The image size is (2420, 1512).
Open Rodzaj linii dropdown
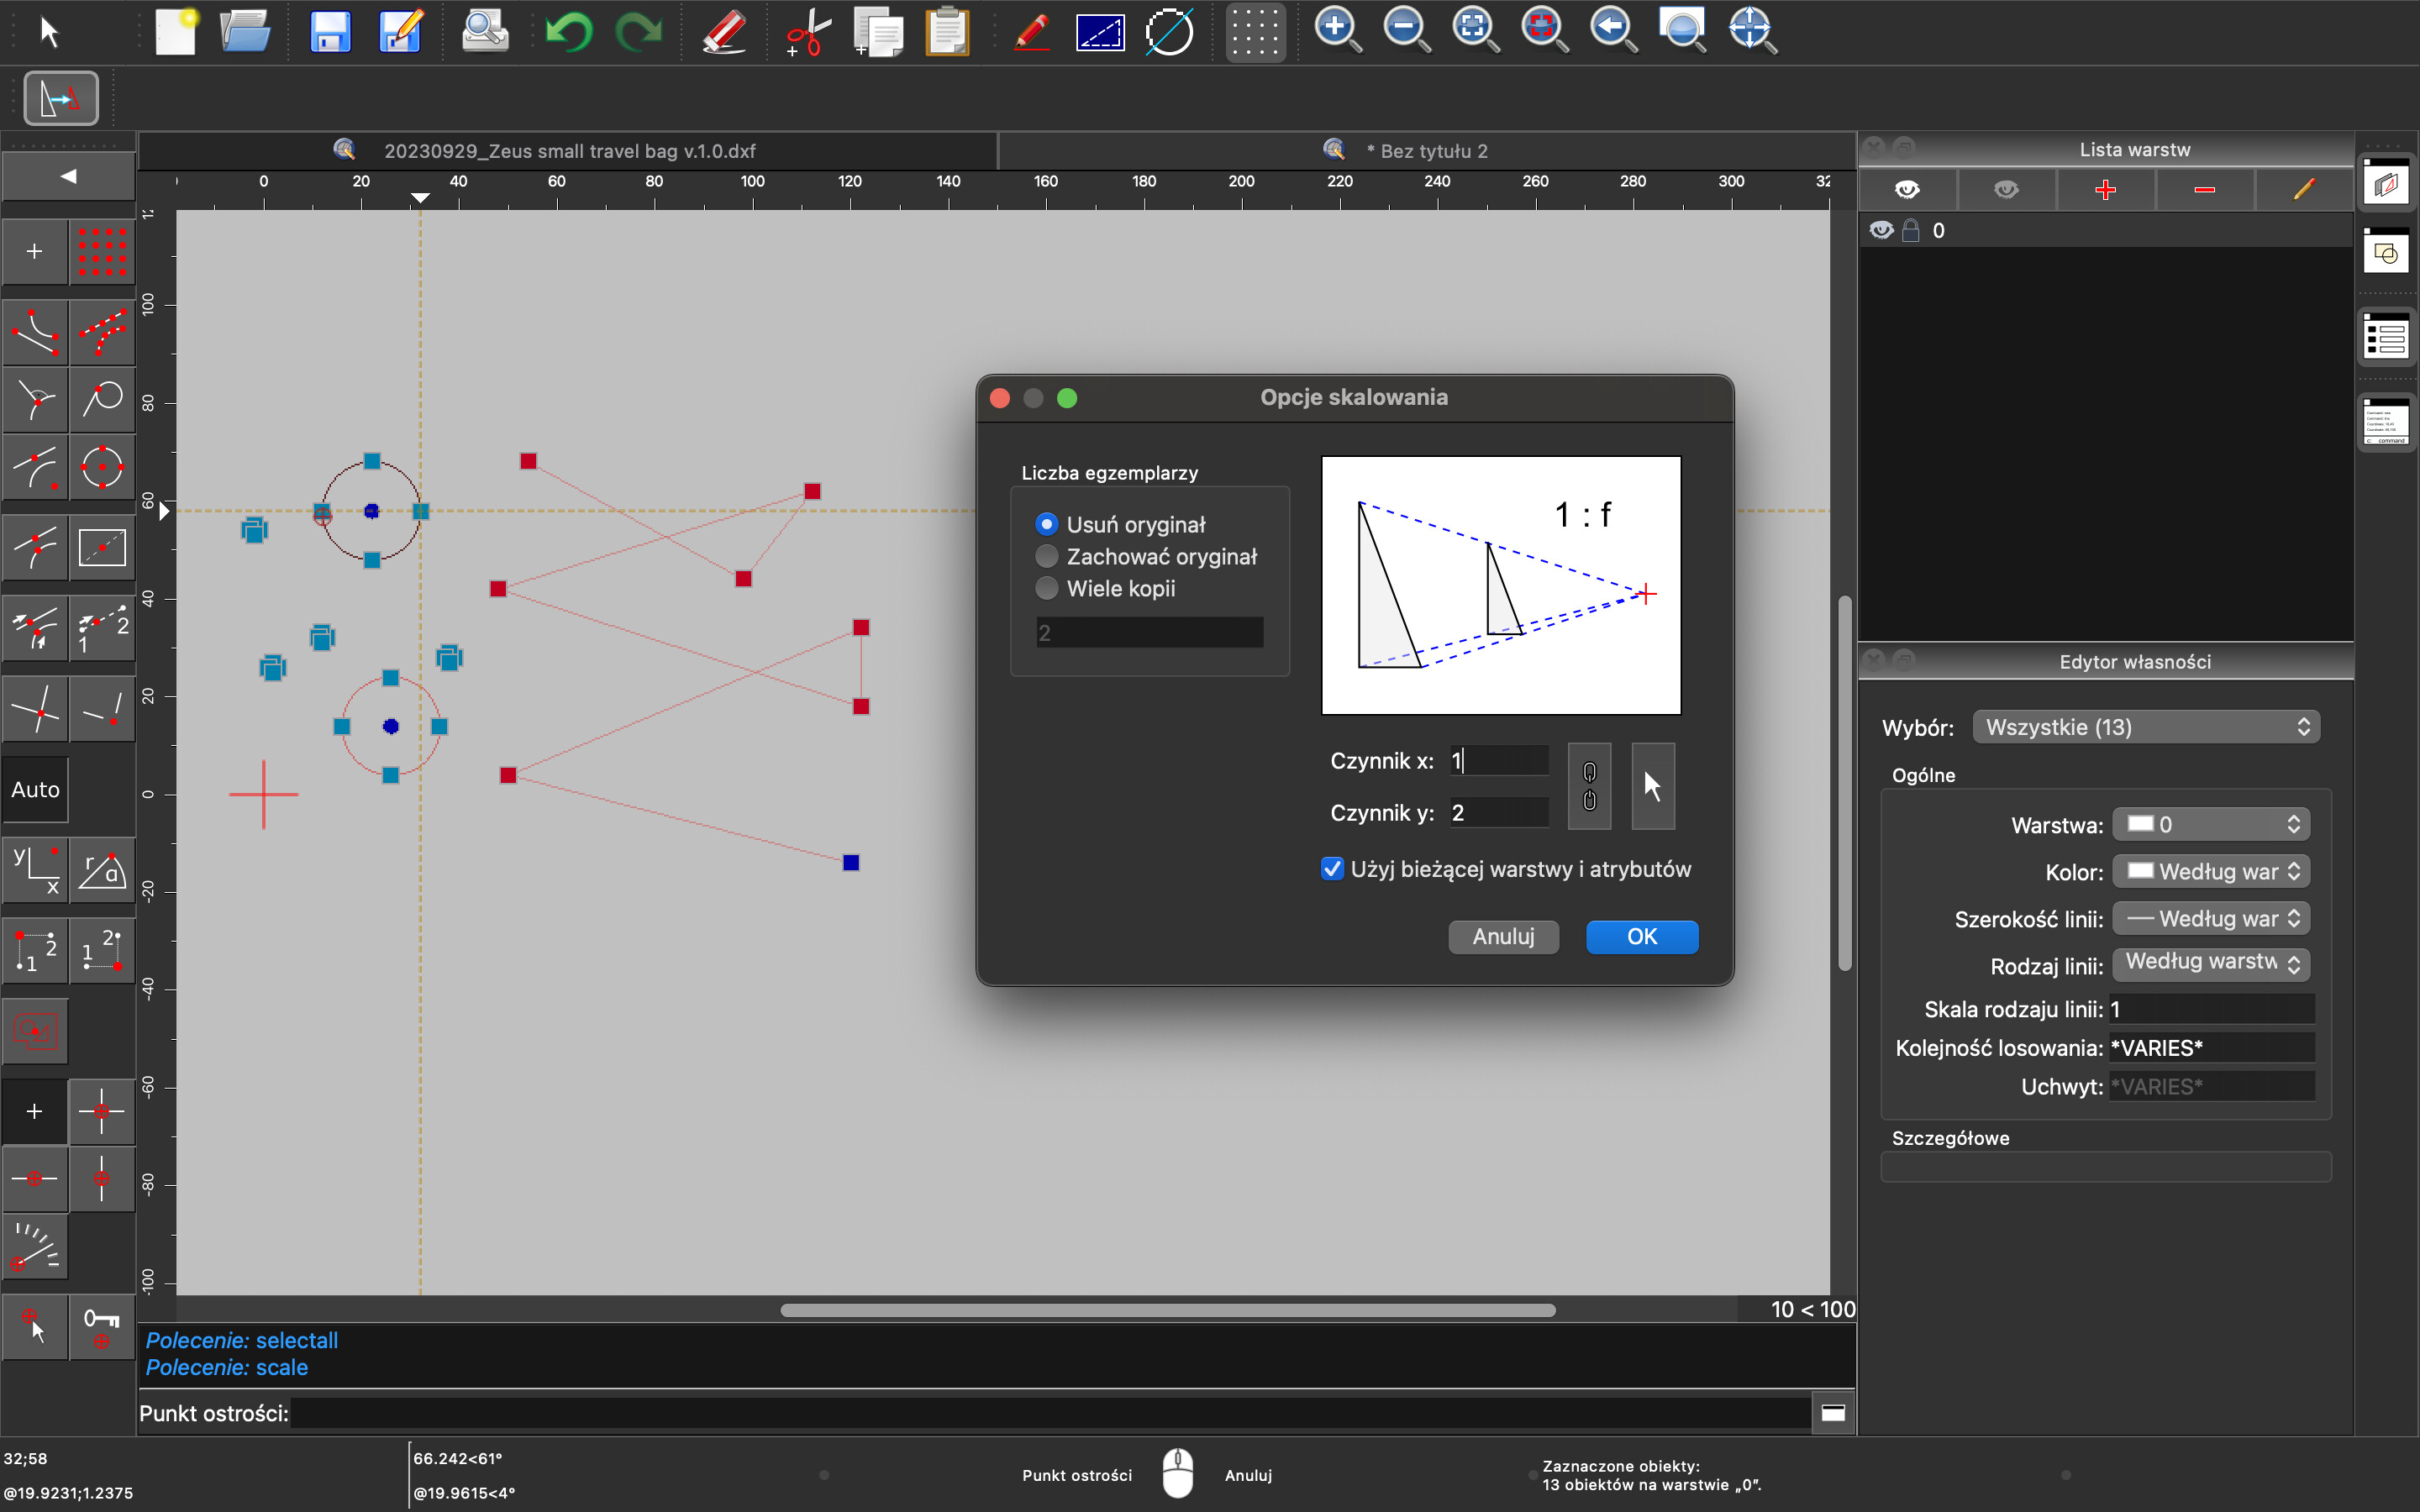tap(2211, 964)
